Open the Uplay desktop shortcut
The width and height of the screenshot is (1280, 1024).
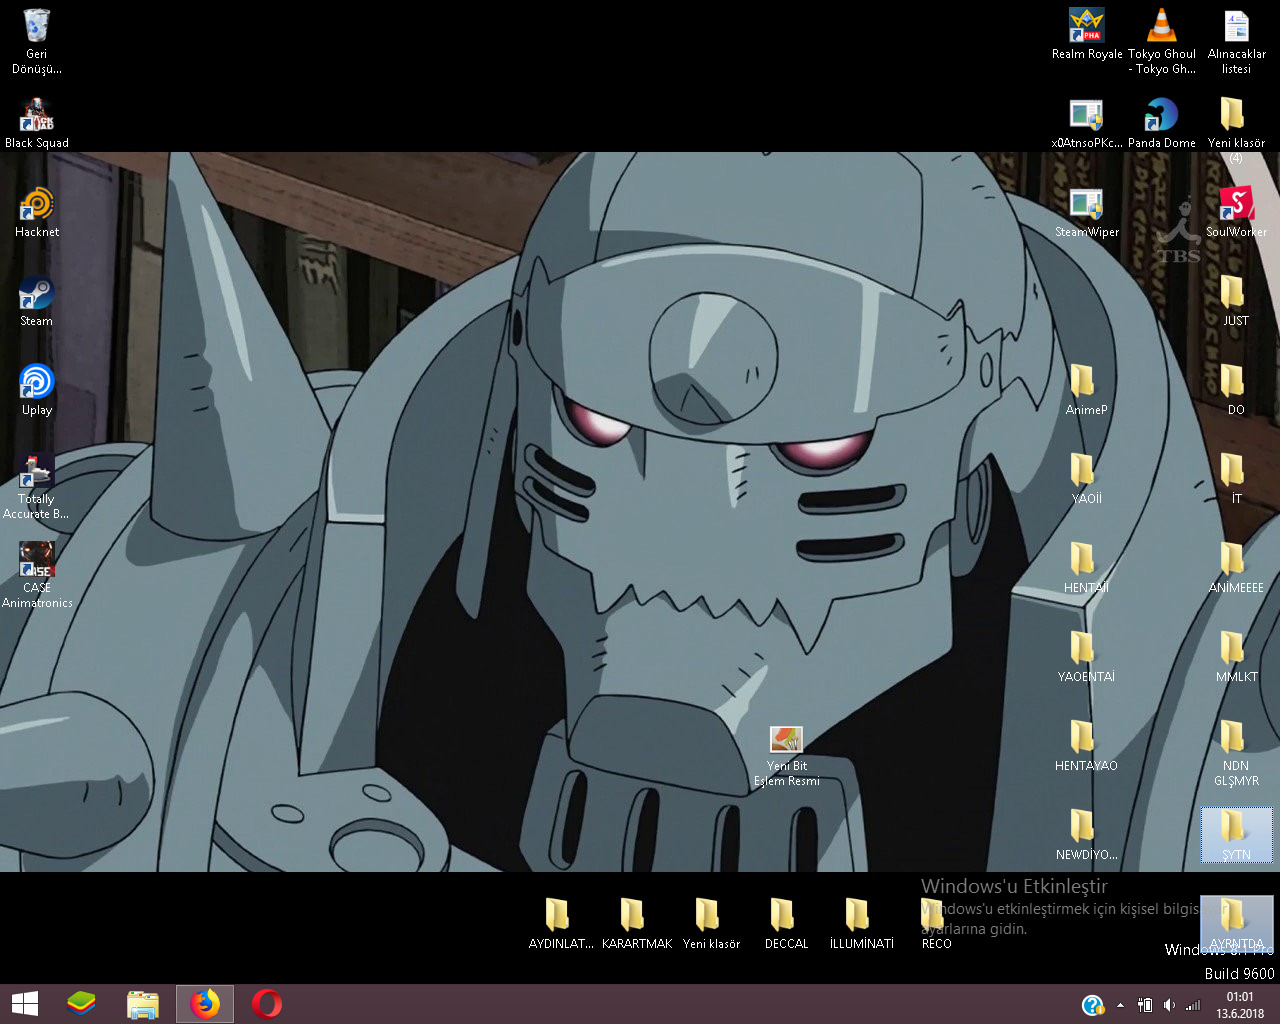(37, 389)
